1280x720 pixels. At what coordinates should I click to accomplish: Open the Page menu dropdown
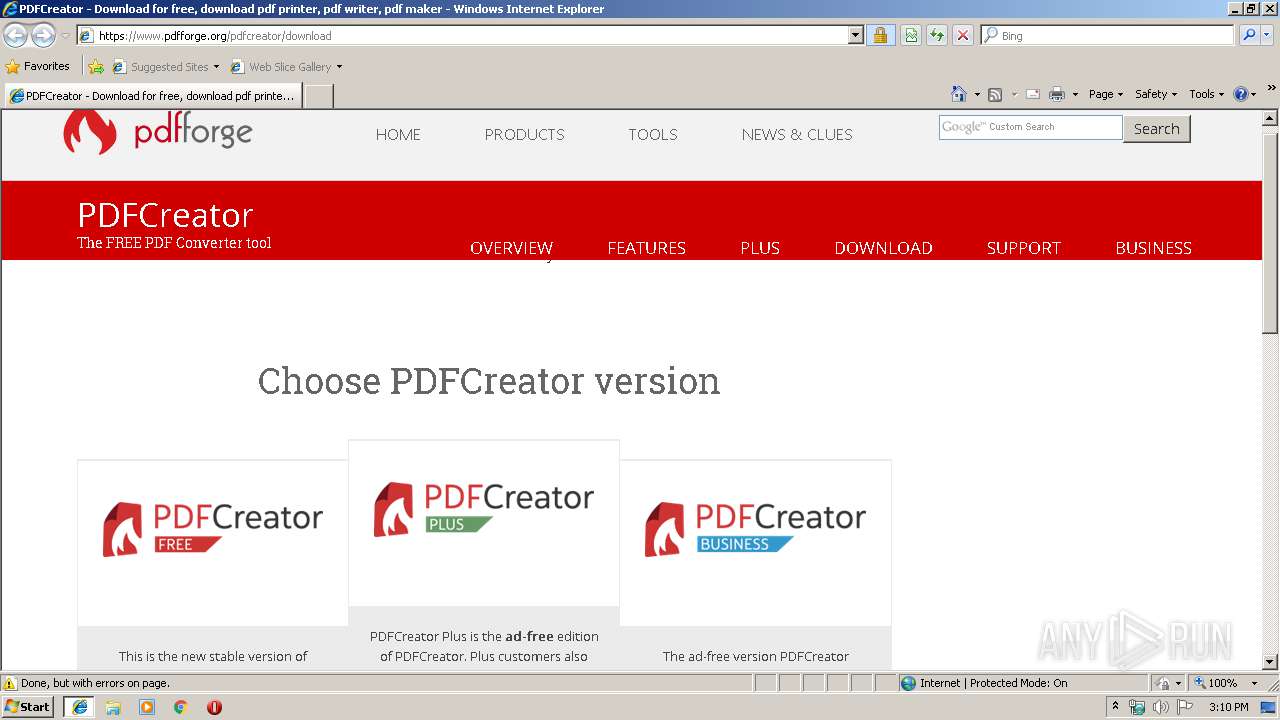(1105, 94)
